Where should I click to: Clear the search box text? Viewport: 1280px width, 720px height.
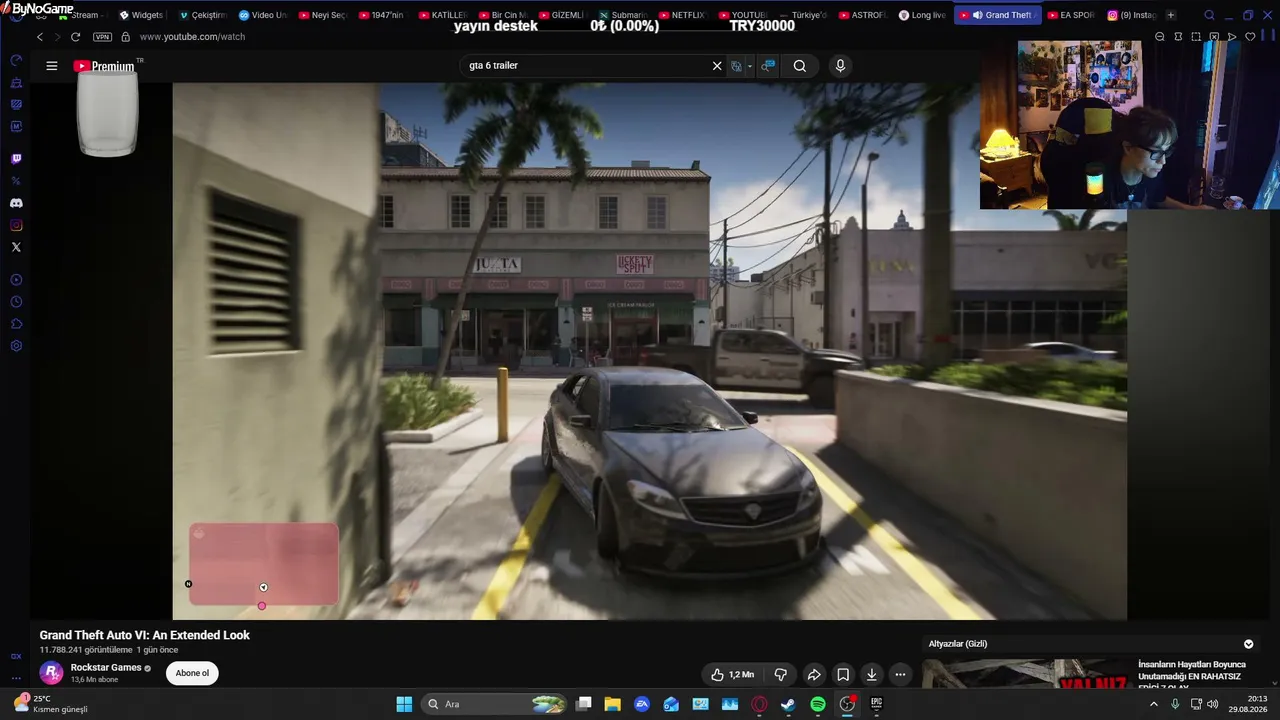click(x=717, y=66)
